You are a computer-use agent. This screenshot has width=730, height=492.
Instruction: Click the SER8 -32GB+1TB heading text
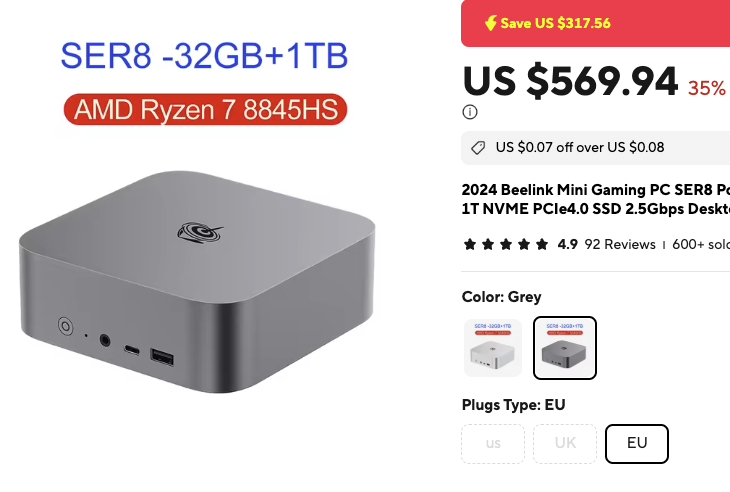[204, 56]
